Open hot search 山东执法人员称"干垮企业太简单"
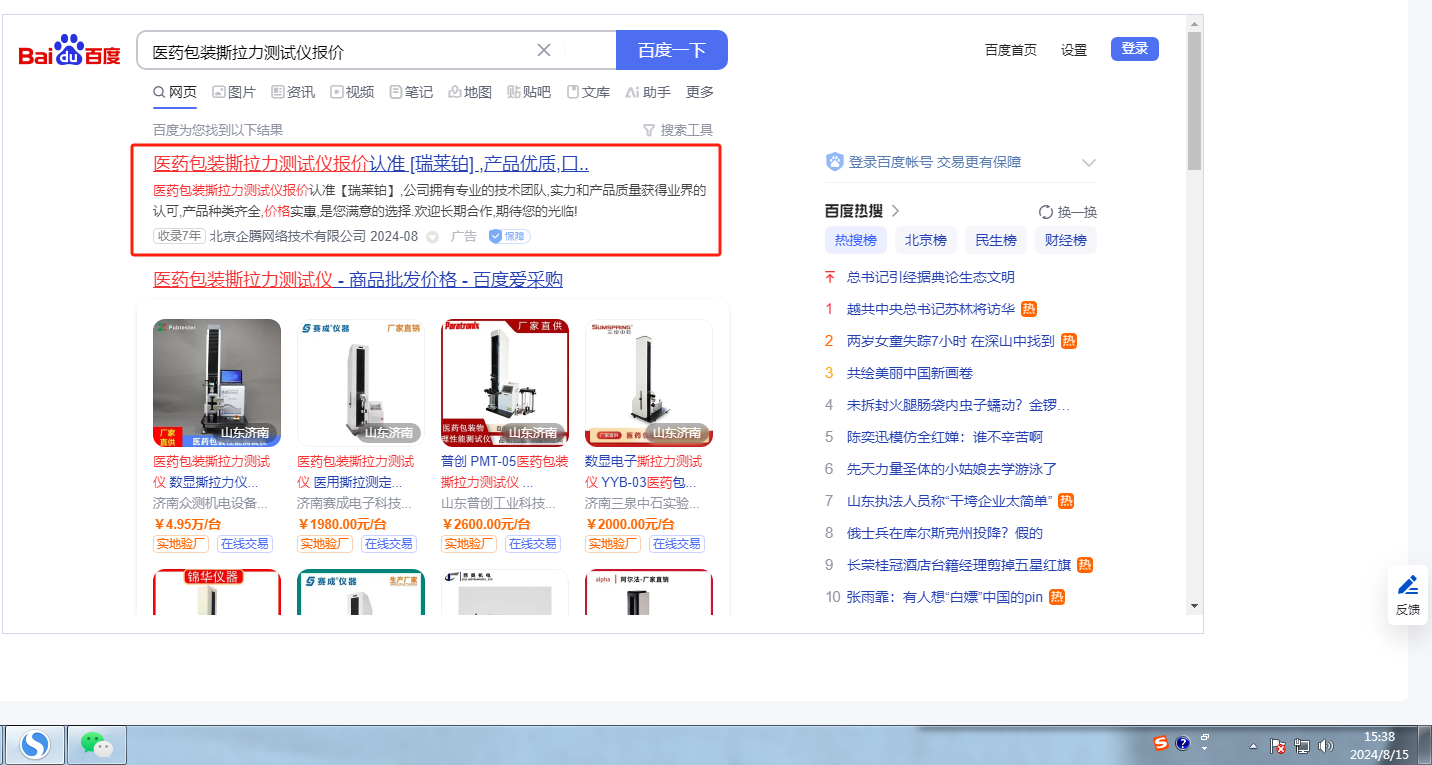 pyautogui.click(x=950, y=501)
